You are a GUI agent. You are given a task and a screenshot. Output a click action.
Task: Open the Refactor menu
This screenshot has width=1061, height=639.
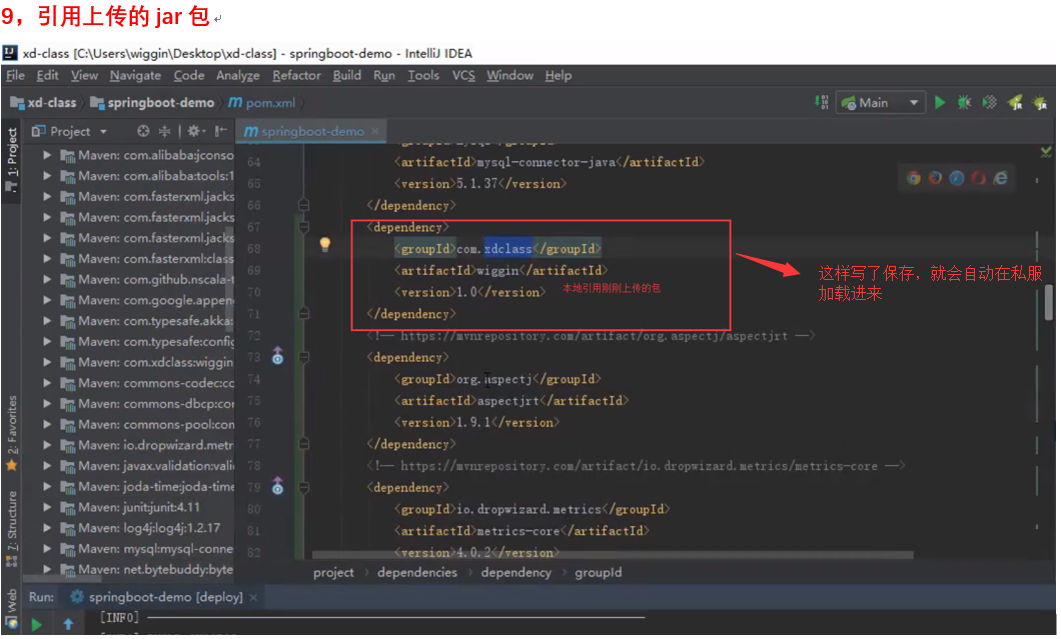[x=296, y=75]
